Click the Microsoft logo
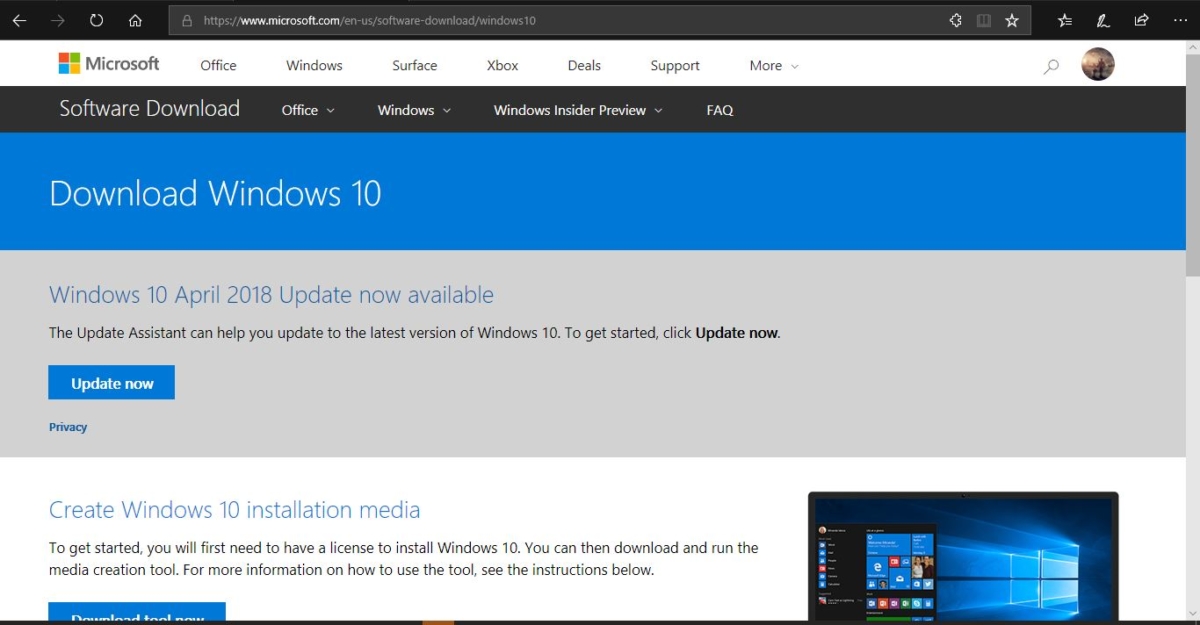This screenshot has width=1200, height=625. click(108, 63)
